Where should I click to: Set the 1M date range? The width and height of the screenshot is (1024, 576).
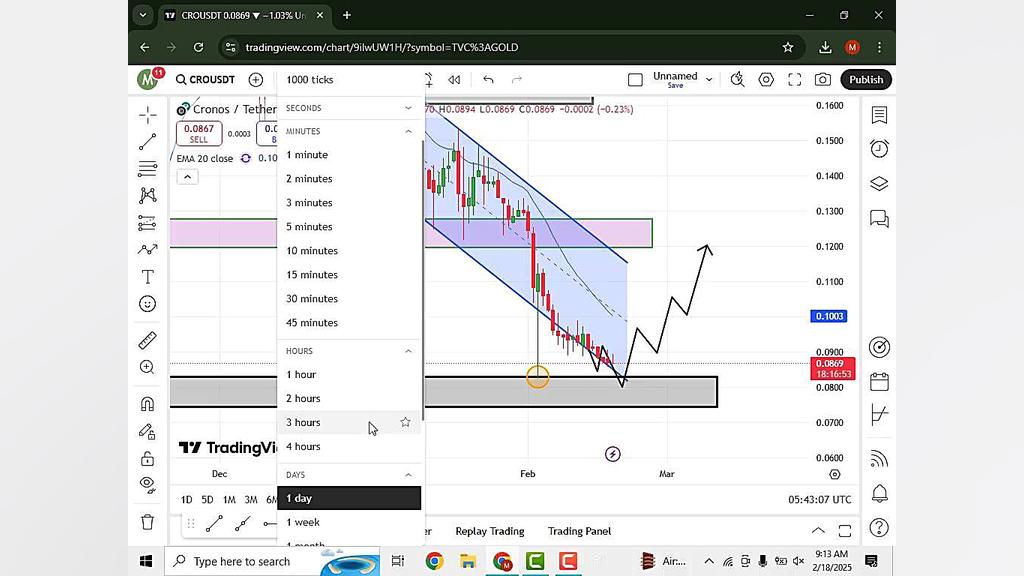[x=229, y=500]
